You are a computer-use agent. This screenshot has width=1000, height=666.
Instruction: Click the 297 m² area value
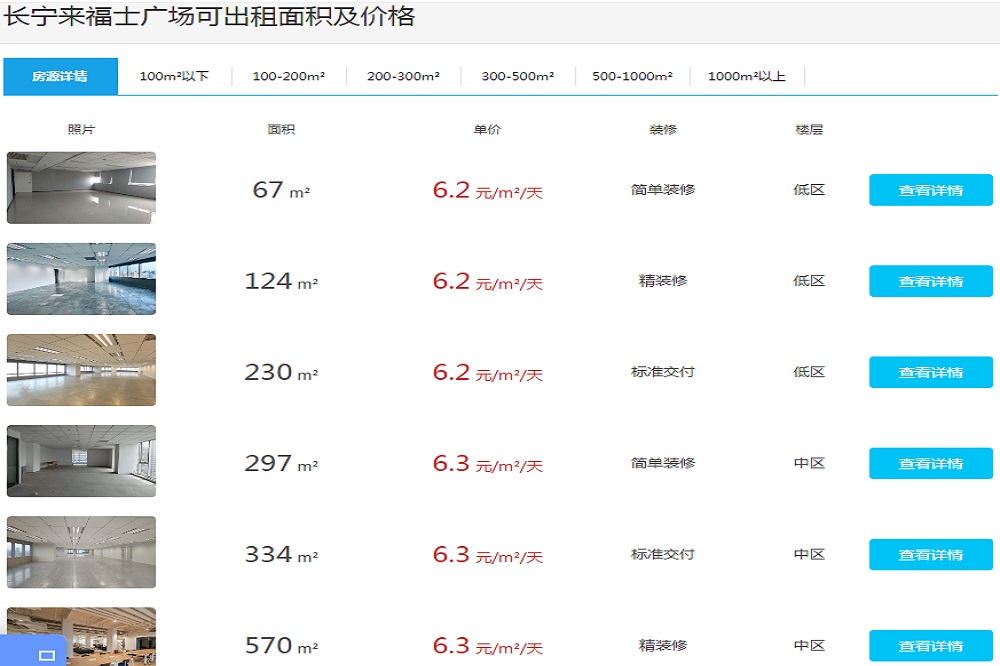[x=281, y=464]
